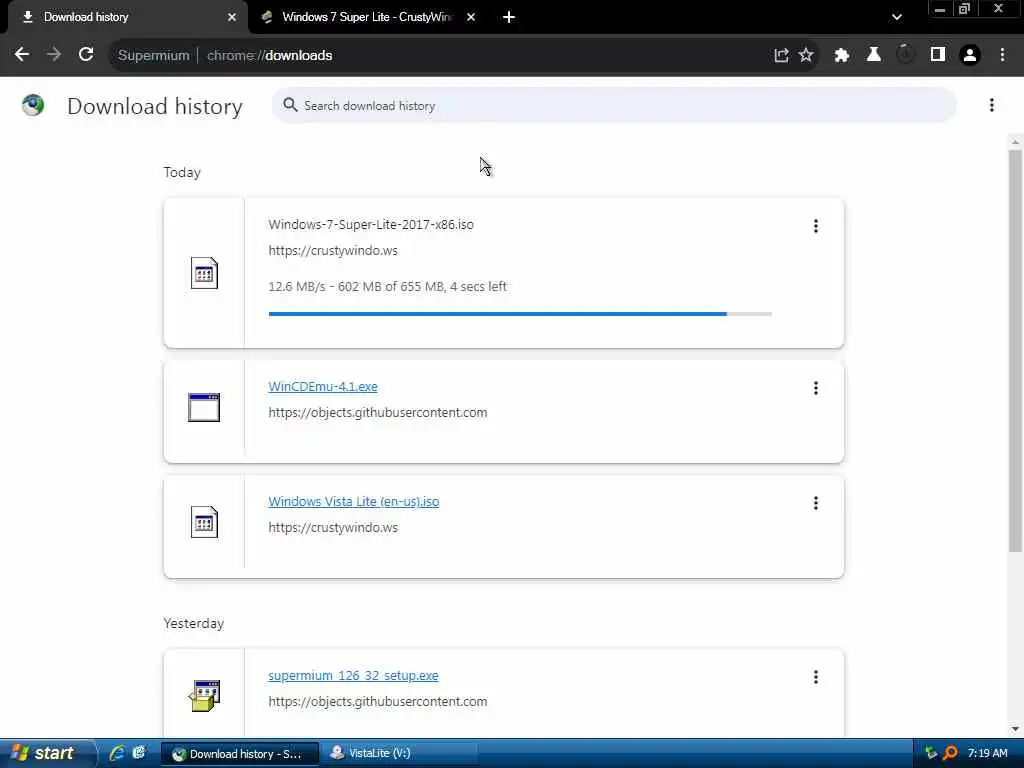Click the crustywindo.ws URL under Vista Lite ISO
The image size is (1024, 768).
coord(333,528)
